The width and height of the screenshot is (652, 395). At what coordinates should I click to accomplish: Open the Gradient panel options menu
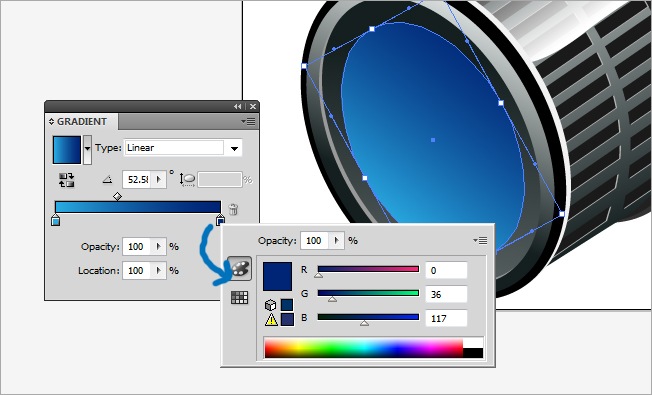pos(249,121)
